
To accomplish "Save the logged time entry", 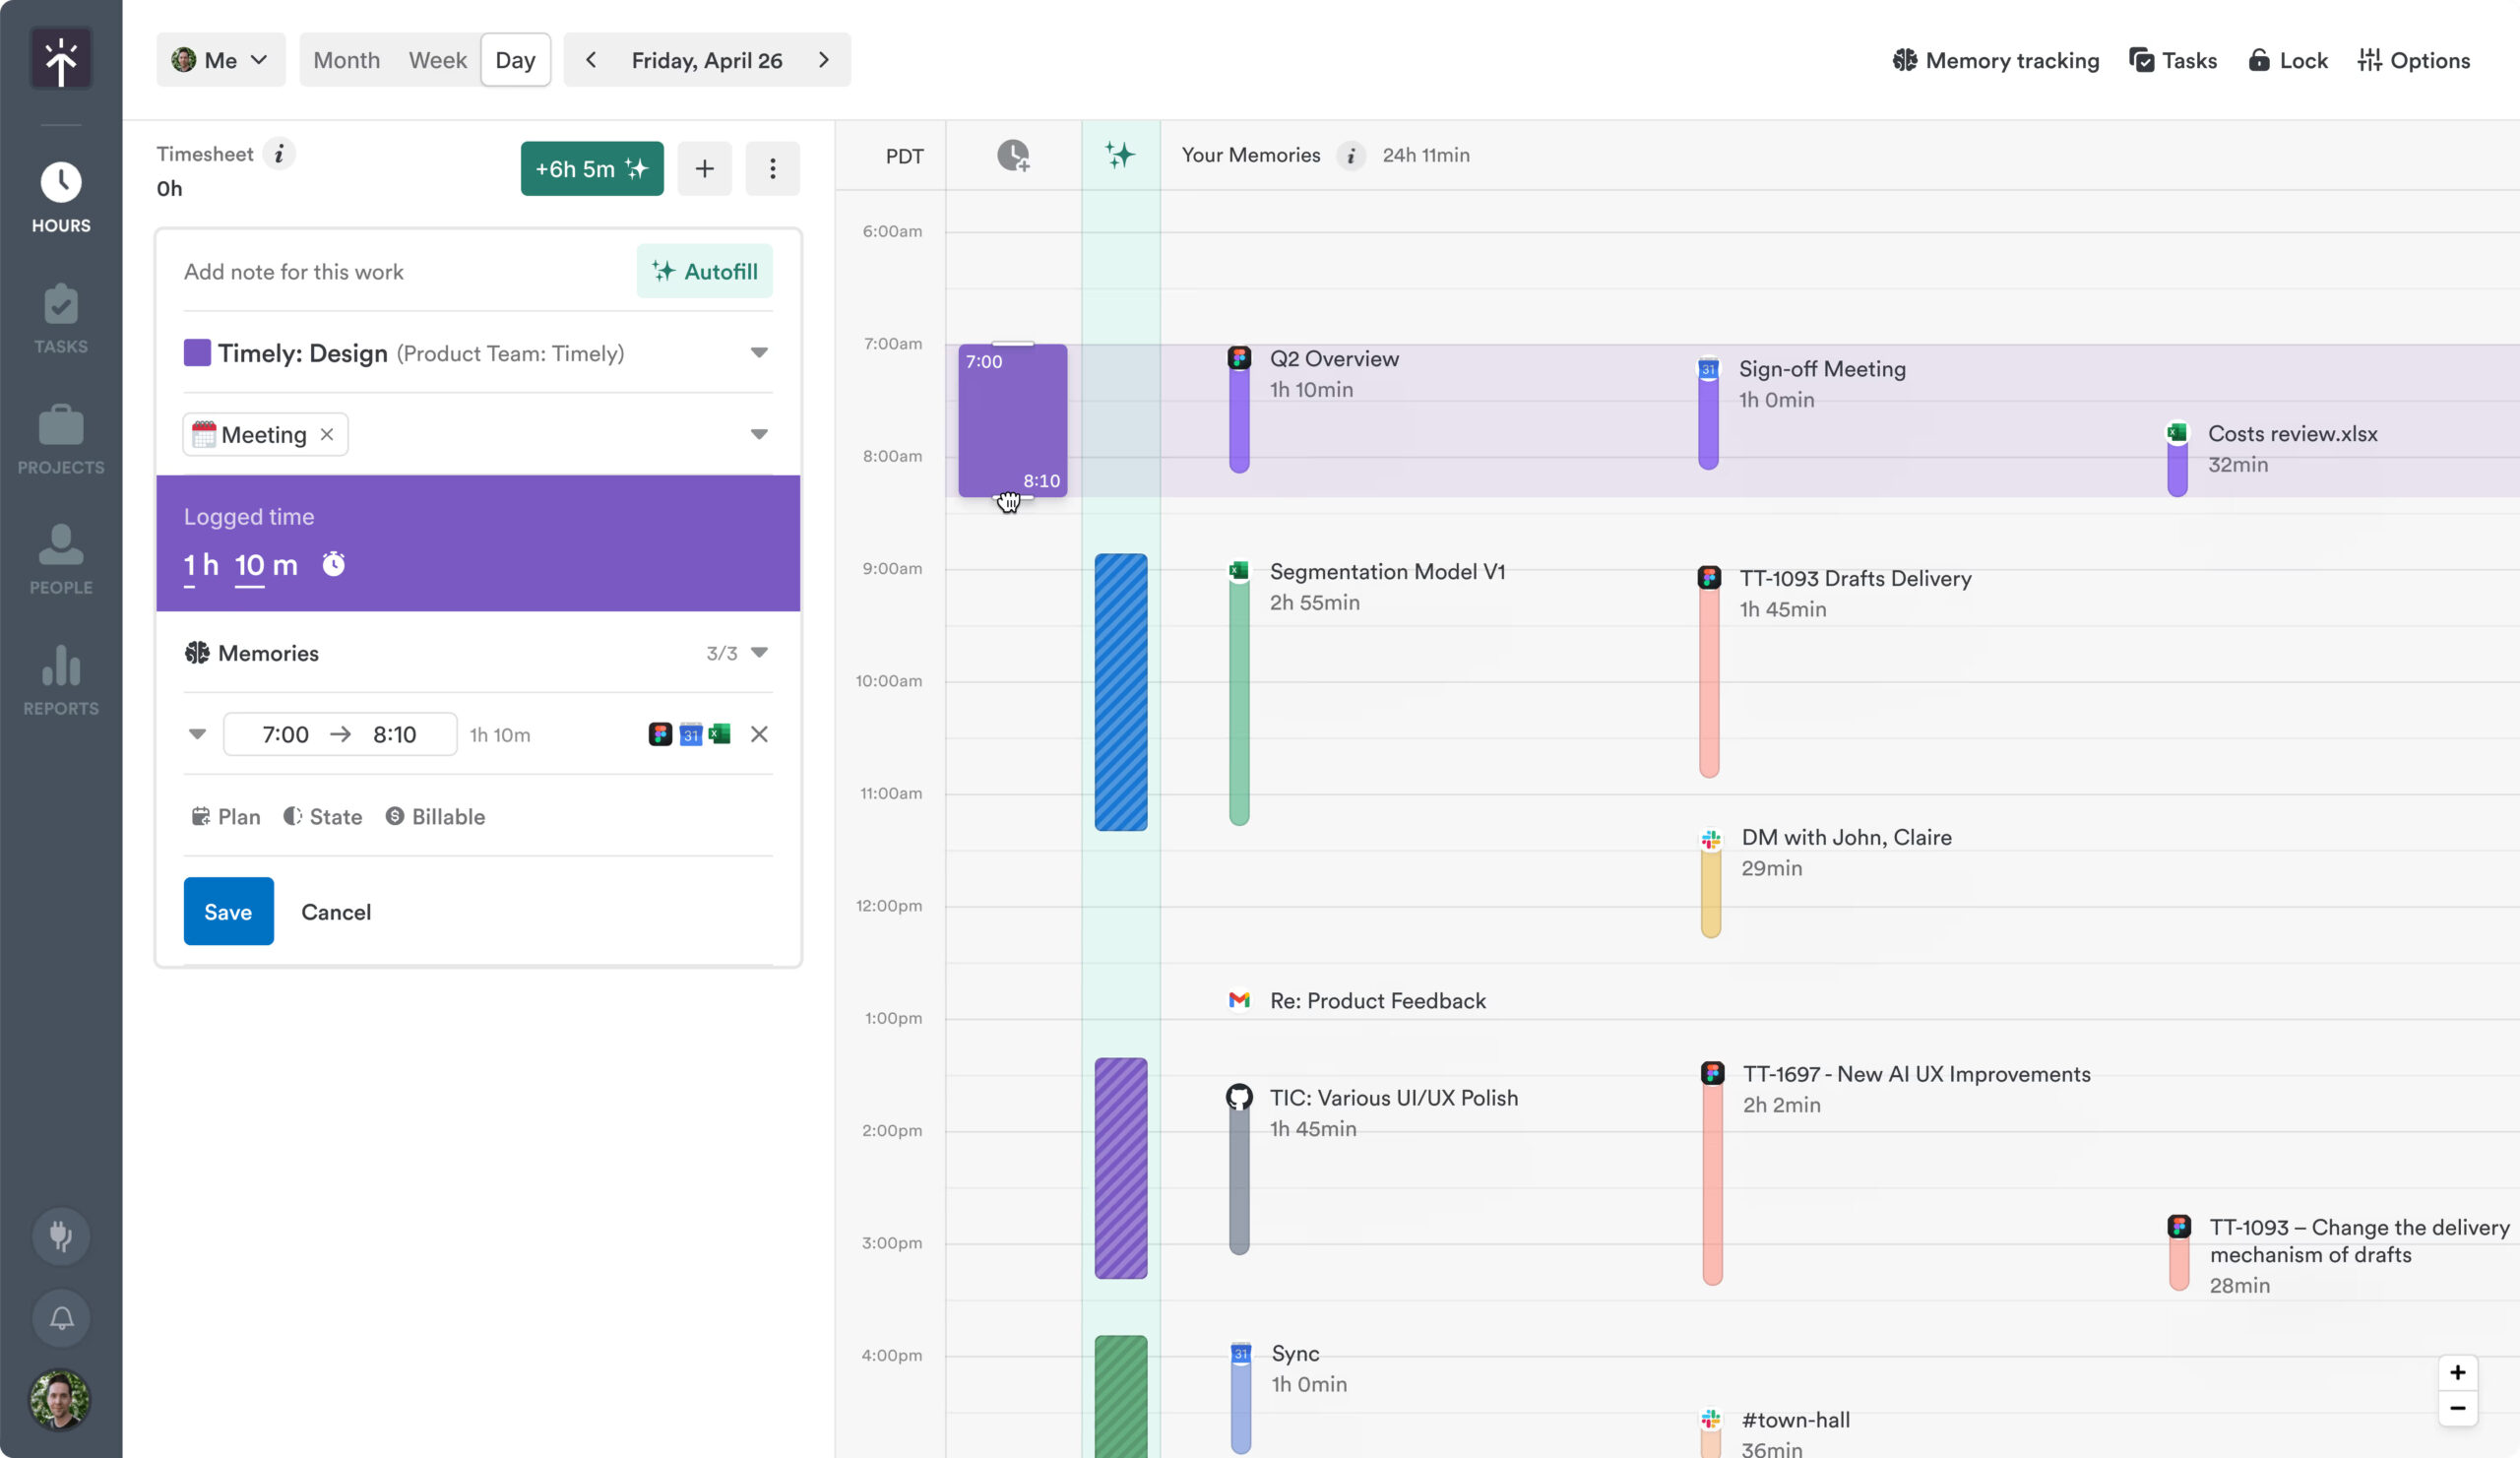I will click(x=228, y=911).
